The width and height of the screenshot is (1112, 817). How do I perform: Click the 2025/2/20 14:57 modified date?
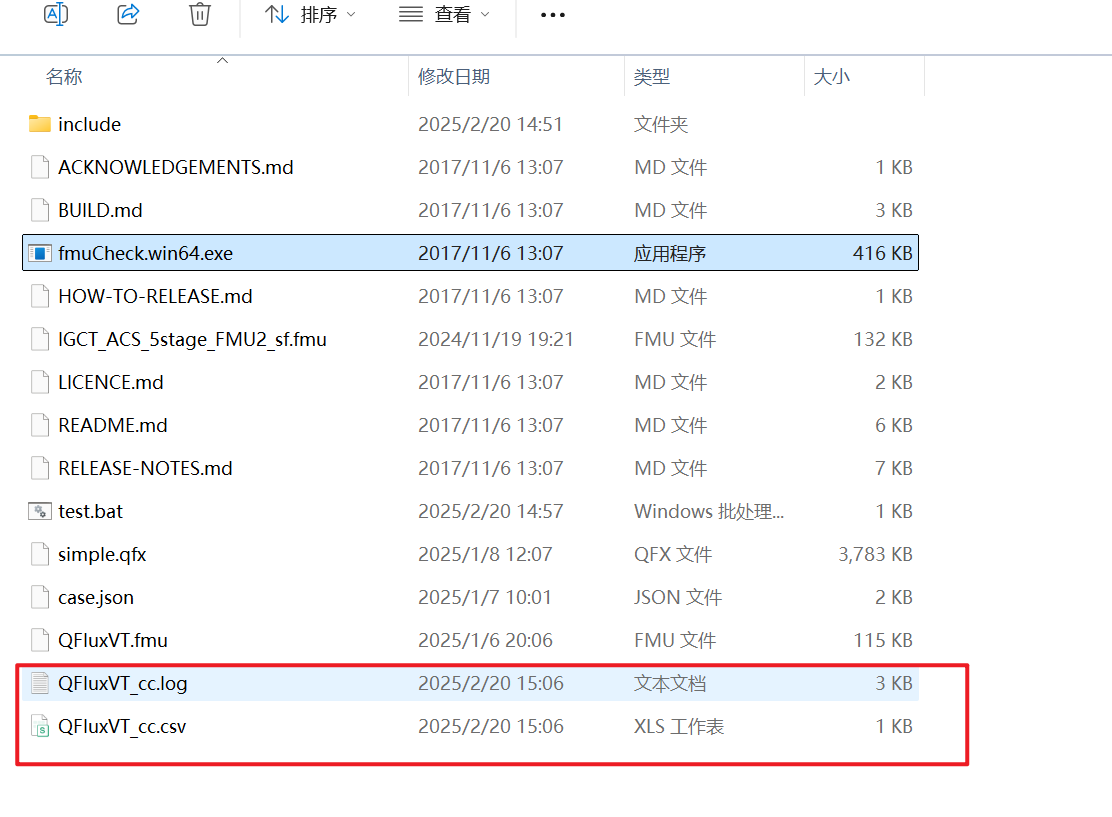click(490, 511)
